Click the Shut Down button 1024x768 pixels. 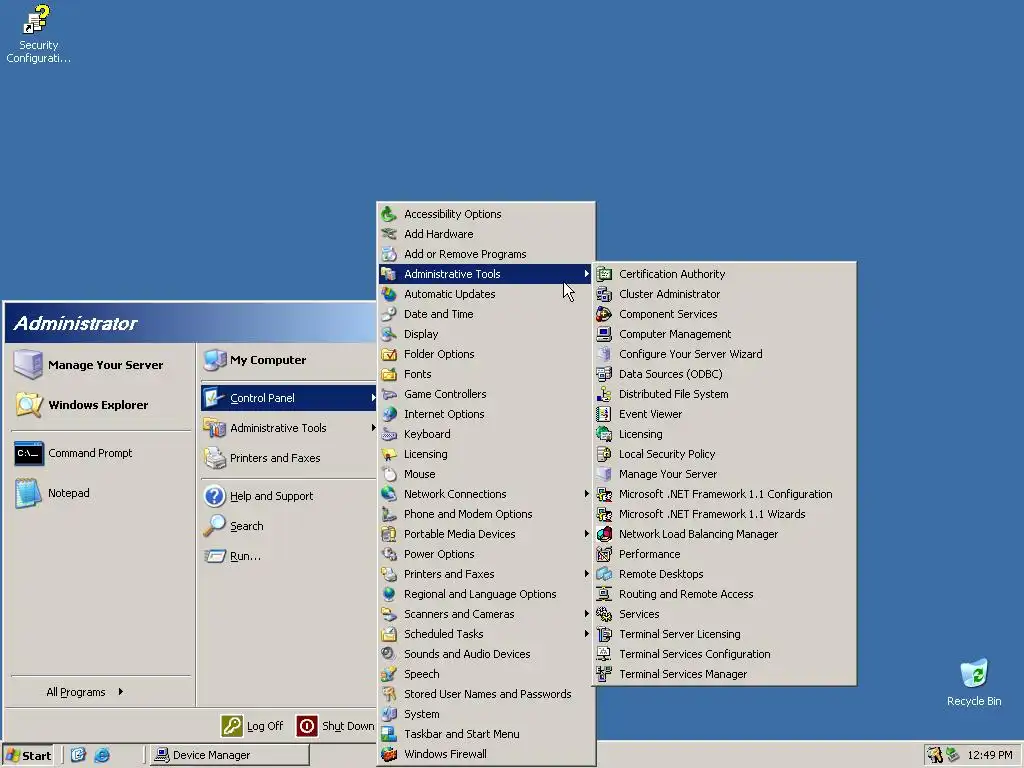click(x=335, y=726)
